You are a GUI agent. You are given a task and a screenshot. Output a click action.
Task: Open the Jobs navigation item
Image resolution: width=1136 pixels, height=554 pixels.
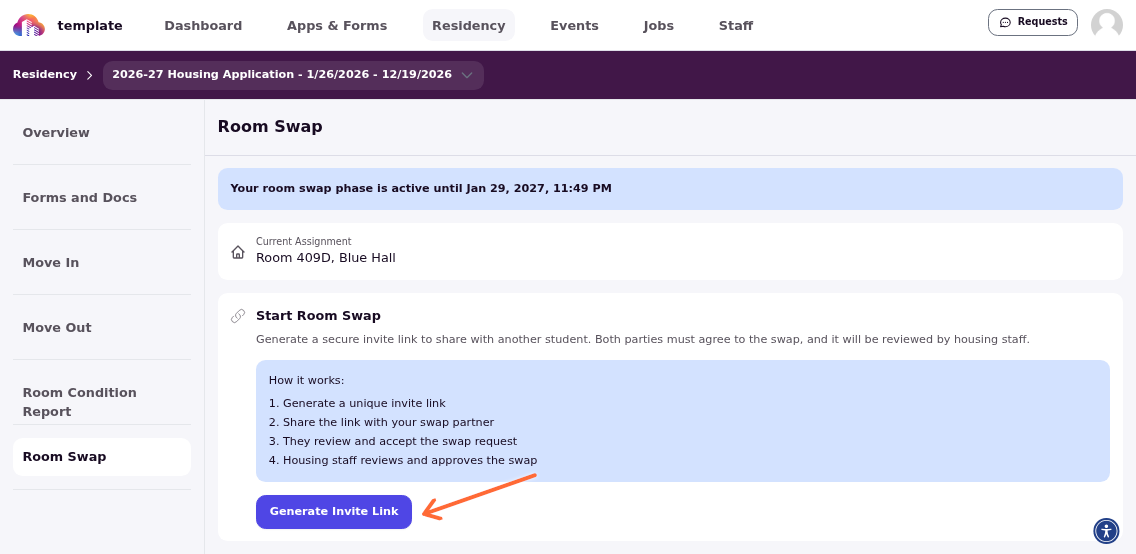659,26
